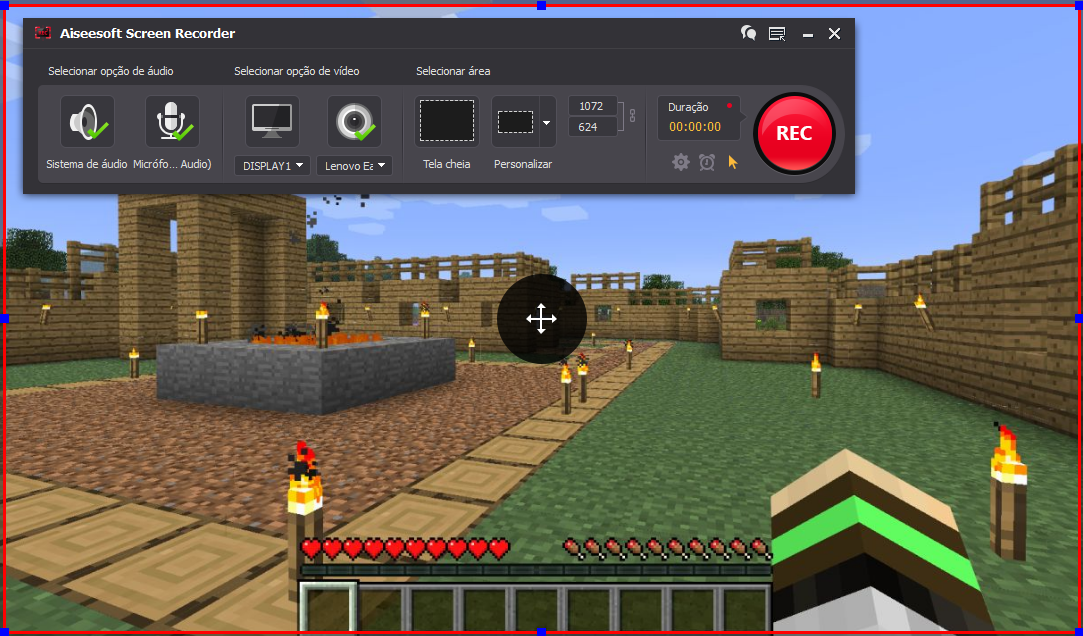Screen dimensions: 1083x636
Task: Click the Aiseesoft Screen Recorder logo icon
Action: pyautogui.click(x=44, y=33)
